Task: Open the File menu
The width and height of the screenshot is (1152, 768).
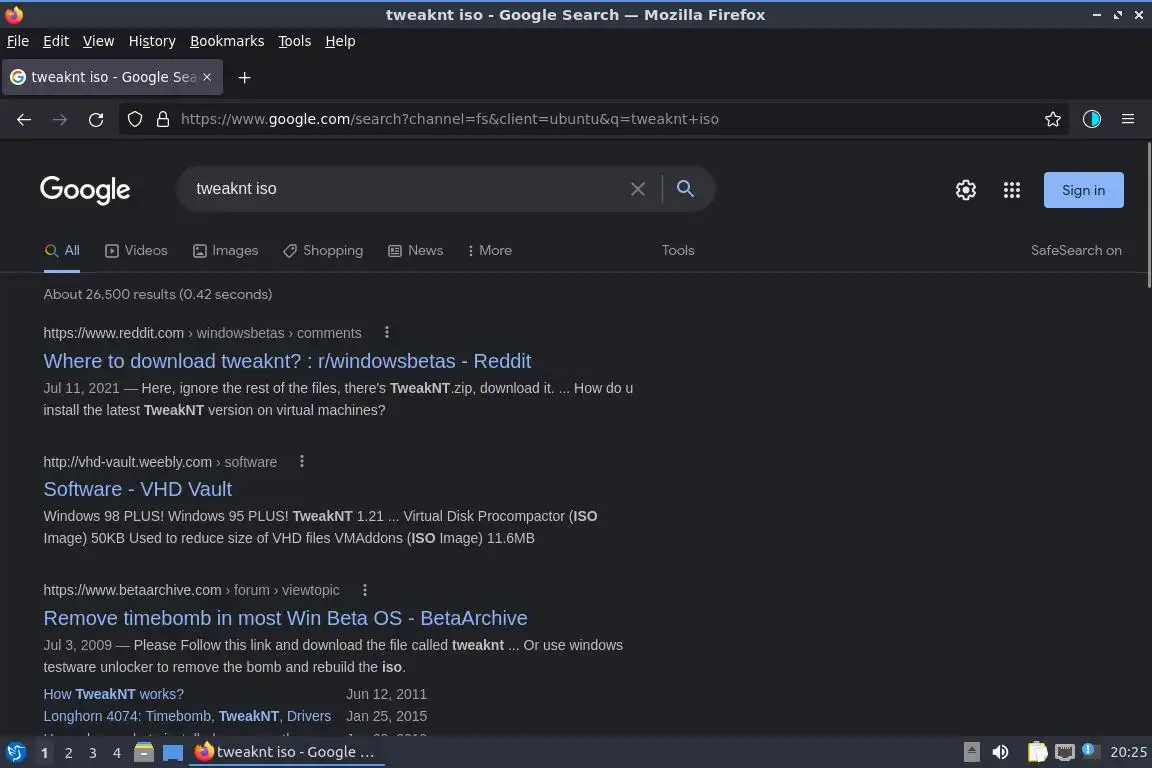Action: click(x=18, y=41)
